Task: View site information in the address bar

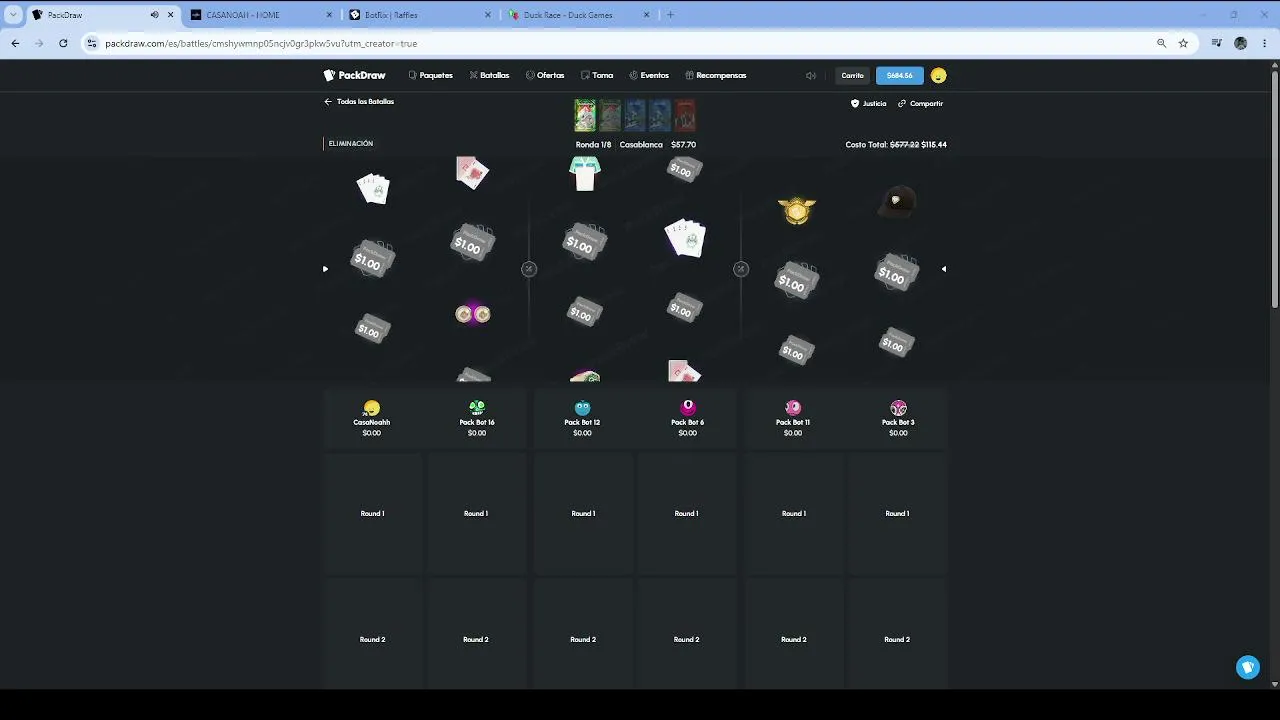Action: [92, 43]
